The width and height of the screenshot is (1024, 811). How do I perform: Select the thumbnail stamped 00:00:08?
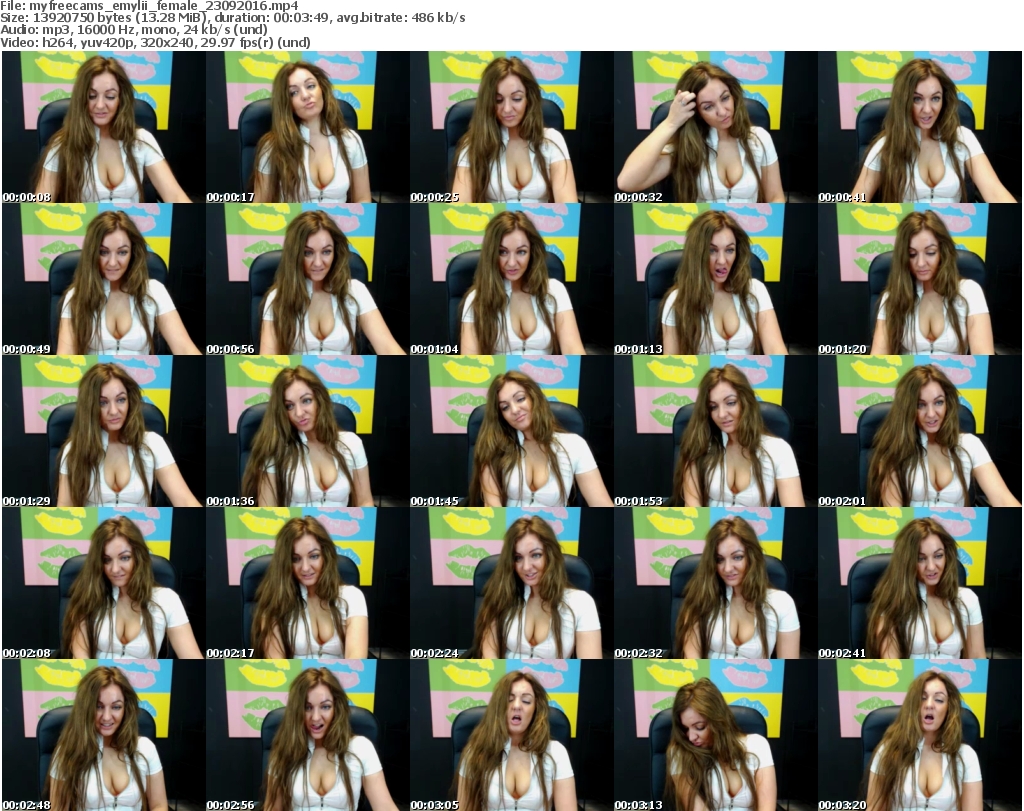[x=103, y=127]
